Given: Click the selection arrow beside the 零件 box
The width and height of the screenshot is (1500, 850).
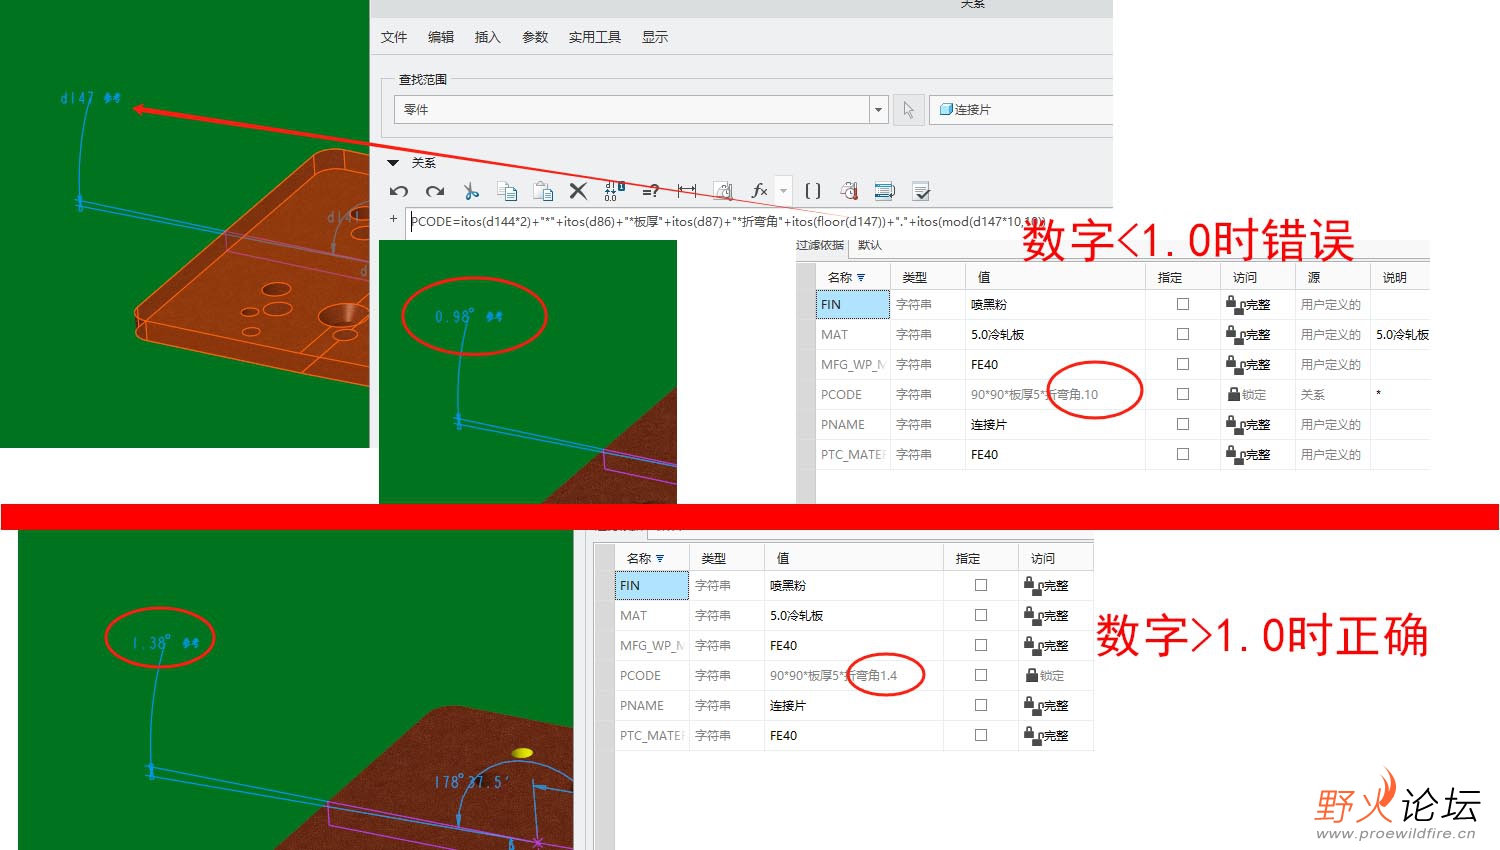Looking at the screenshot, I should tap(908, 110).
